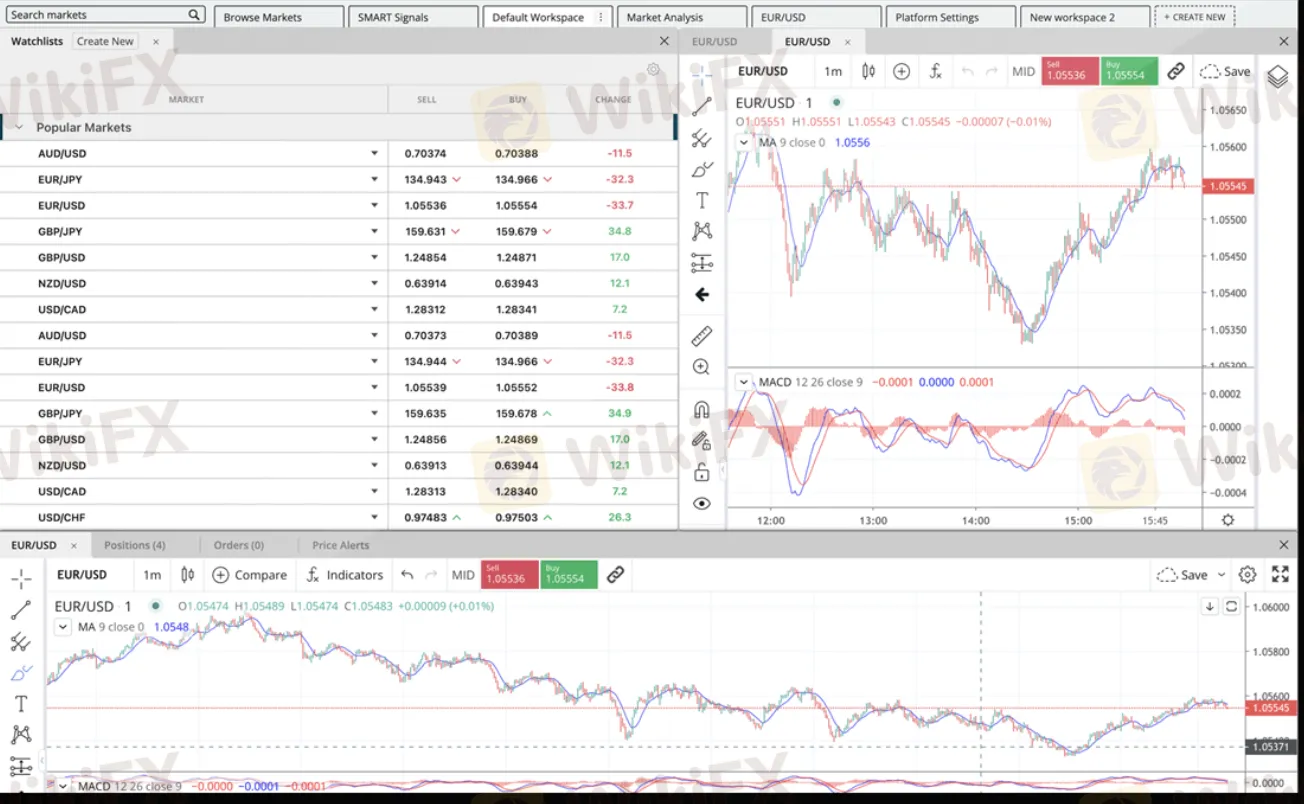Collapse the Popular Markets group

coord(18,128)
